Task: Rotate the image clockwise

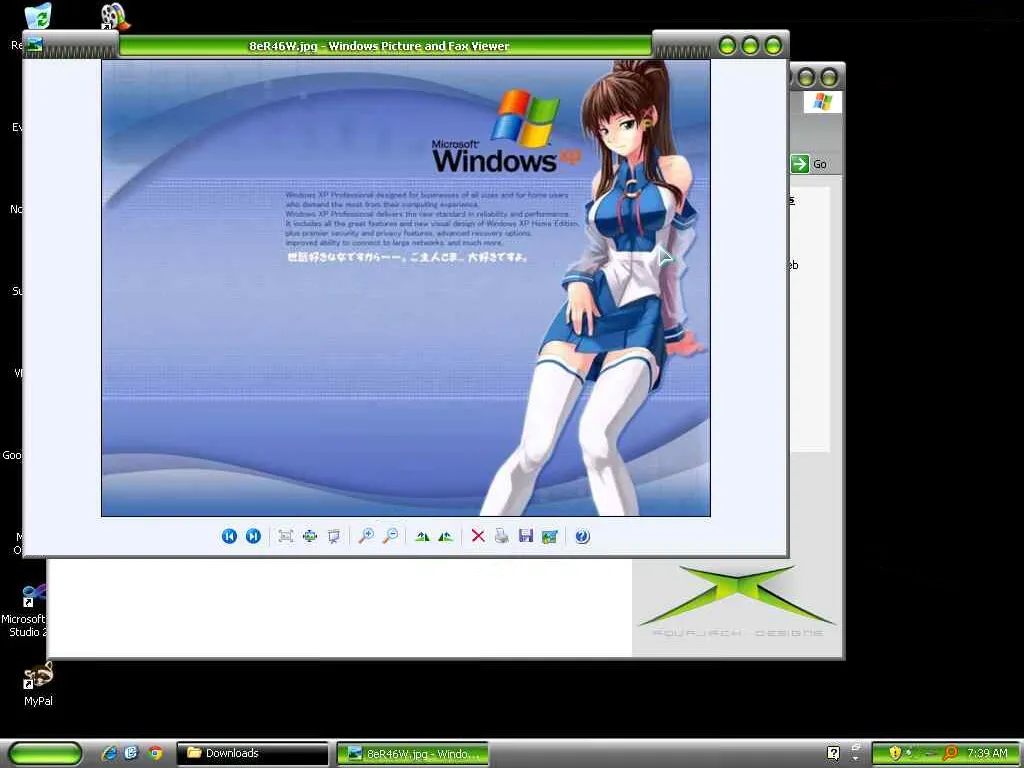Action: [x=422, y=536]
